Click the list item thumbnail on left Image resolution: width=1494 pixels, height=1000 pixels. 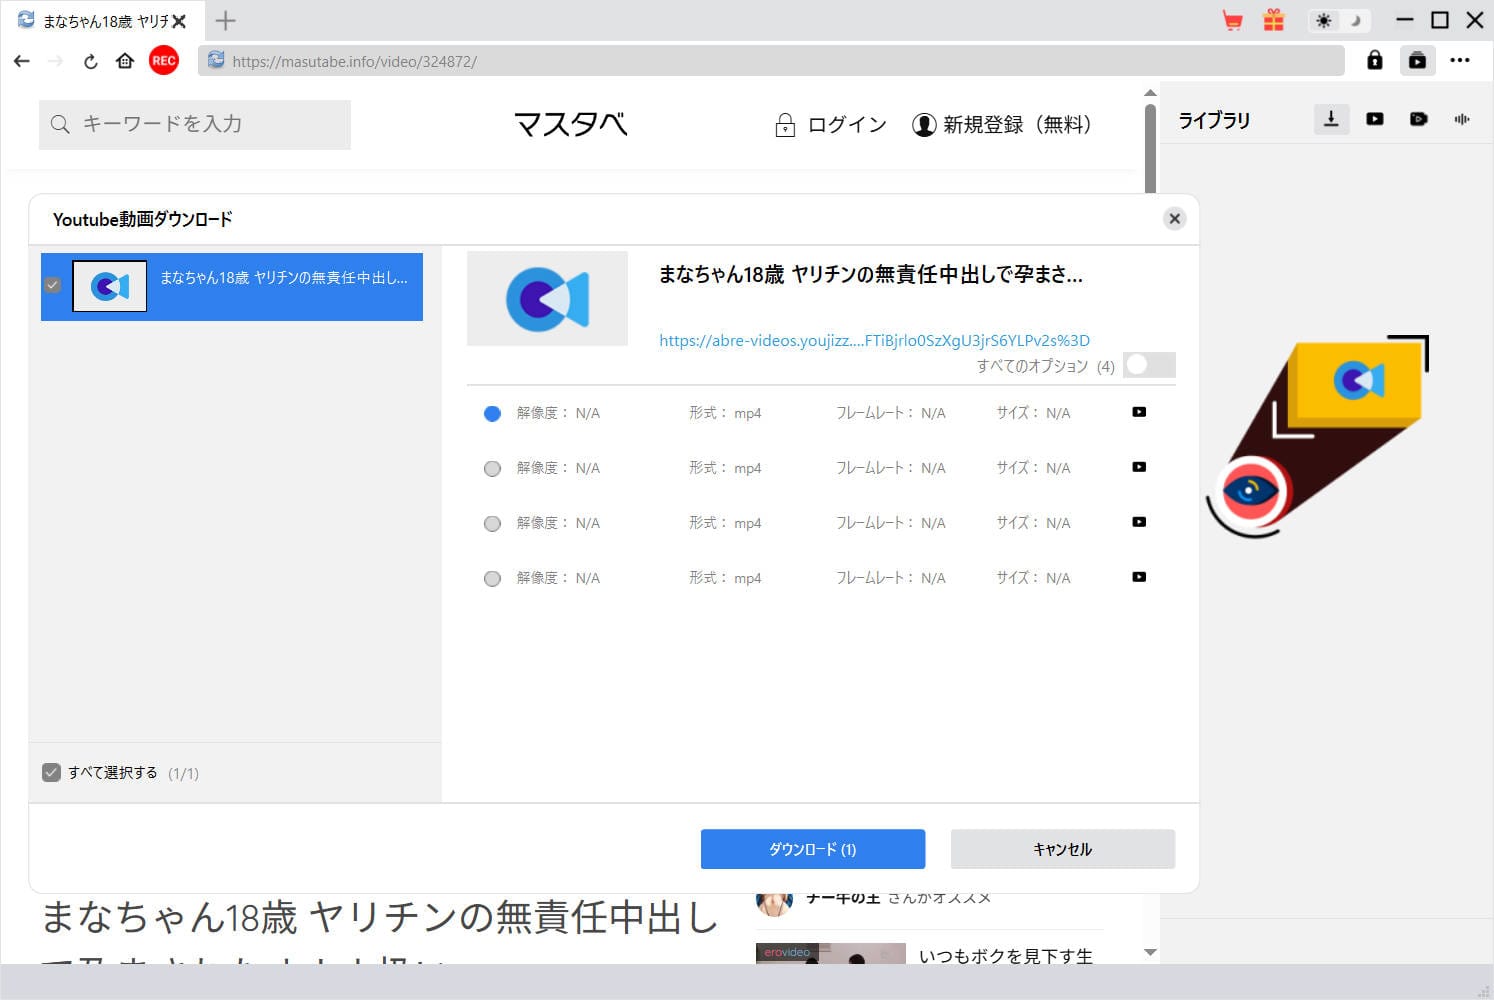click(110, 286)
